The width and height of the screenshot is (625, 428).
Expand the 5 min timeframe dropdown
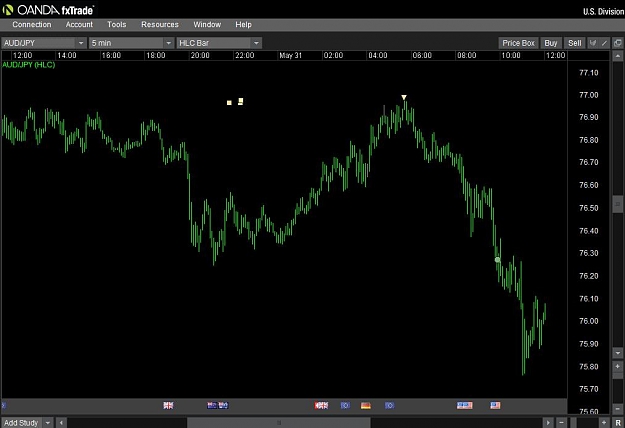point(169,43)
